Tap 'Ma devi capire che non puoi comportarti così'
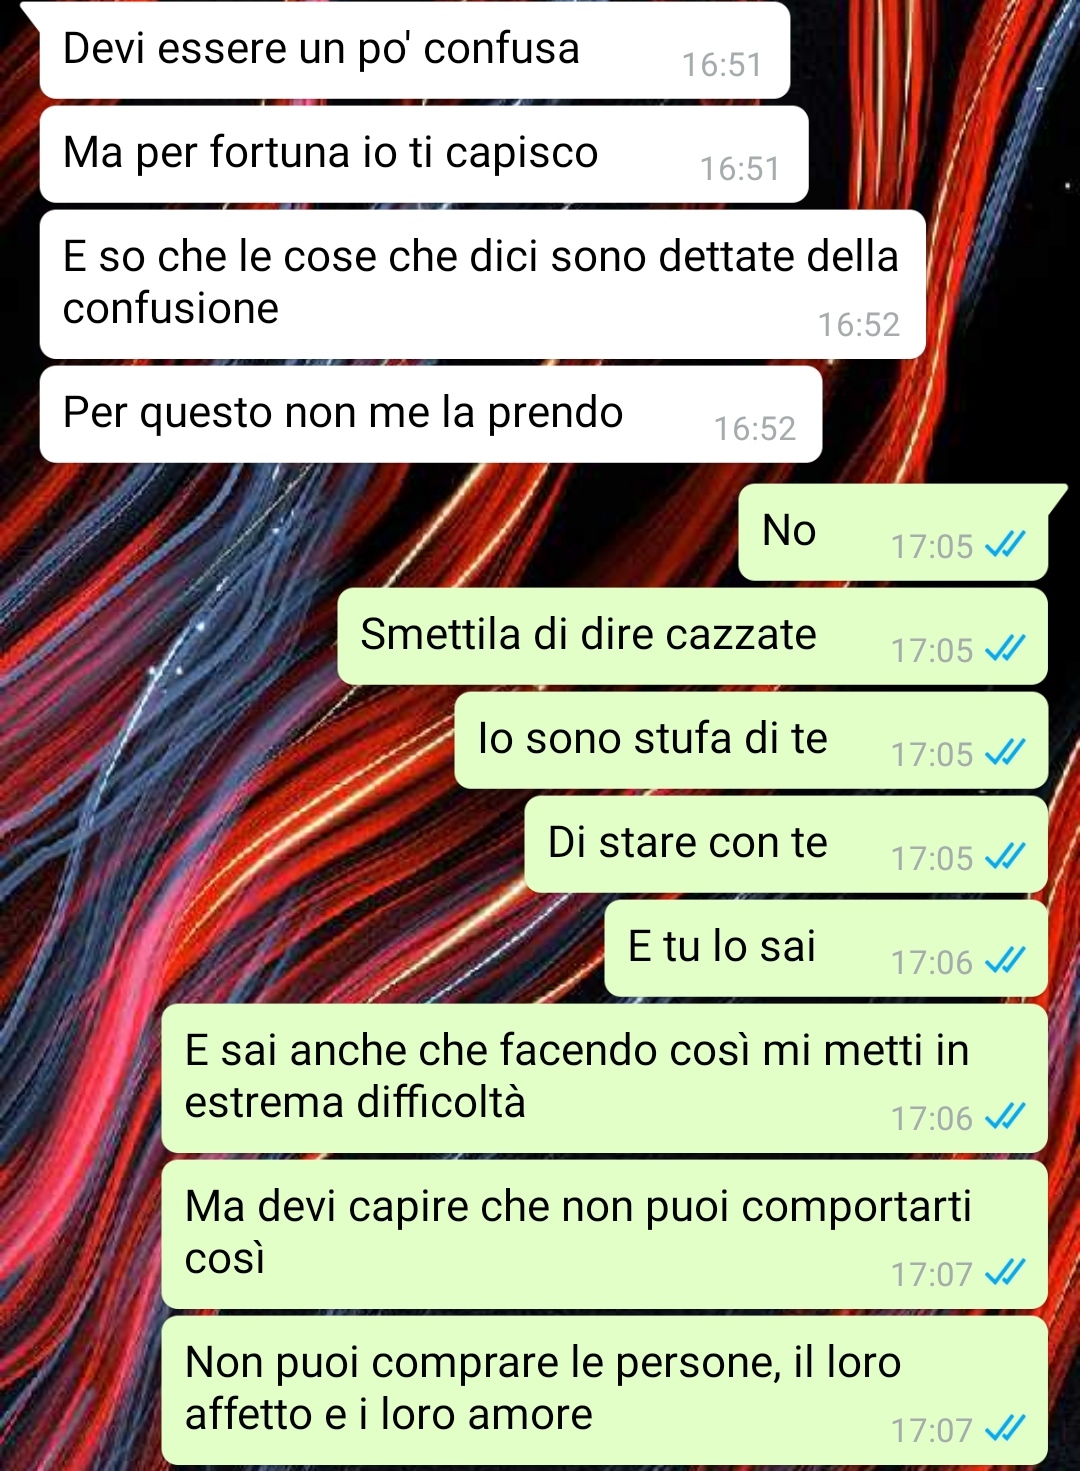 [x=604, y=1234]
